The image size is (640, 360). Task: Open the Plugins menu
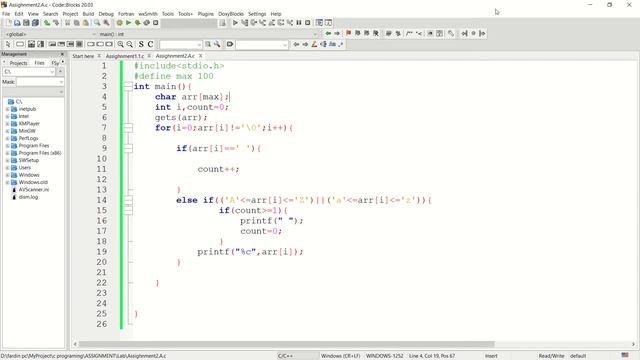pos(206,14)
